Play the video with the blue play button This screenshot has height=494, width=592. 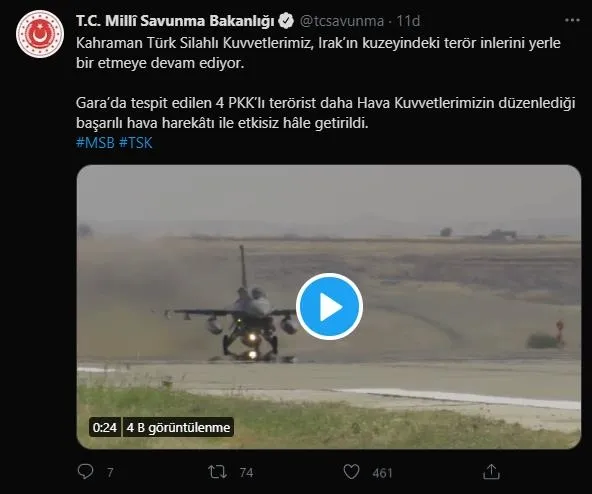pyautogui.click(x=329, y=306)
